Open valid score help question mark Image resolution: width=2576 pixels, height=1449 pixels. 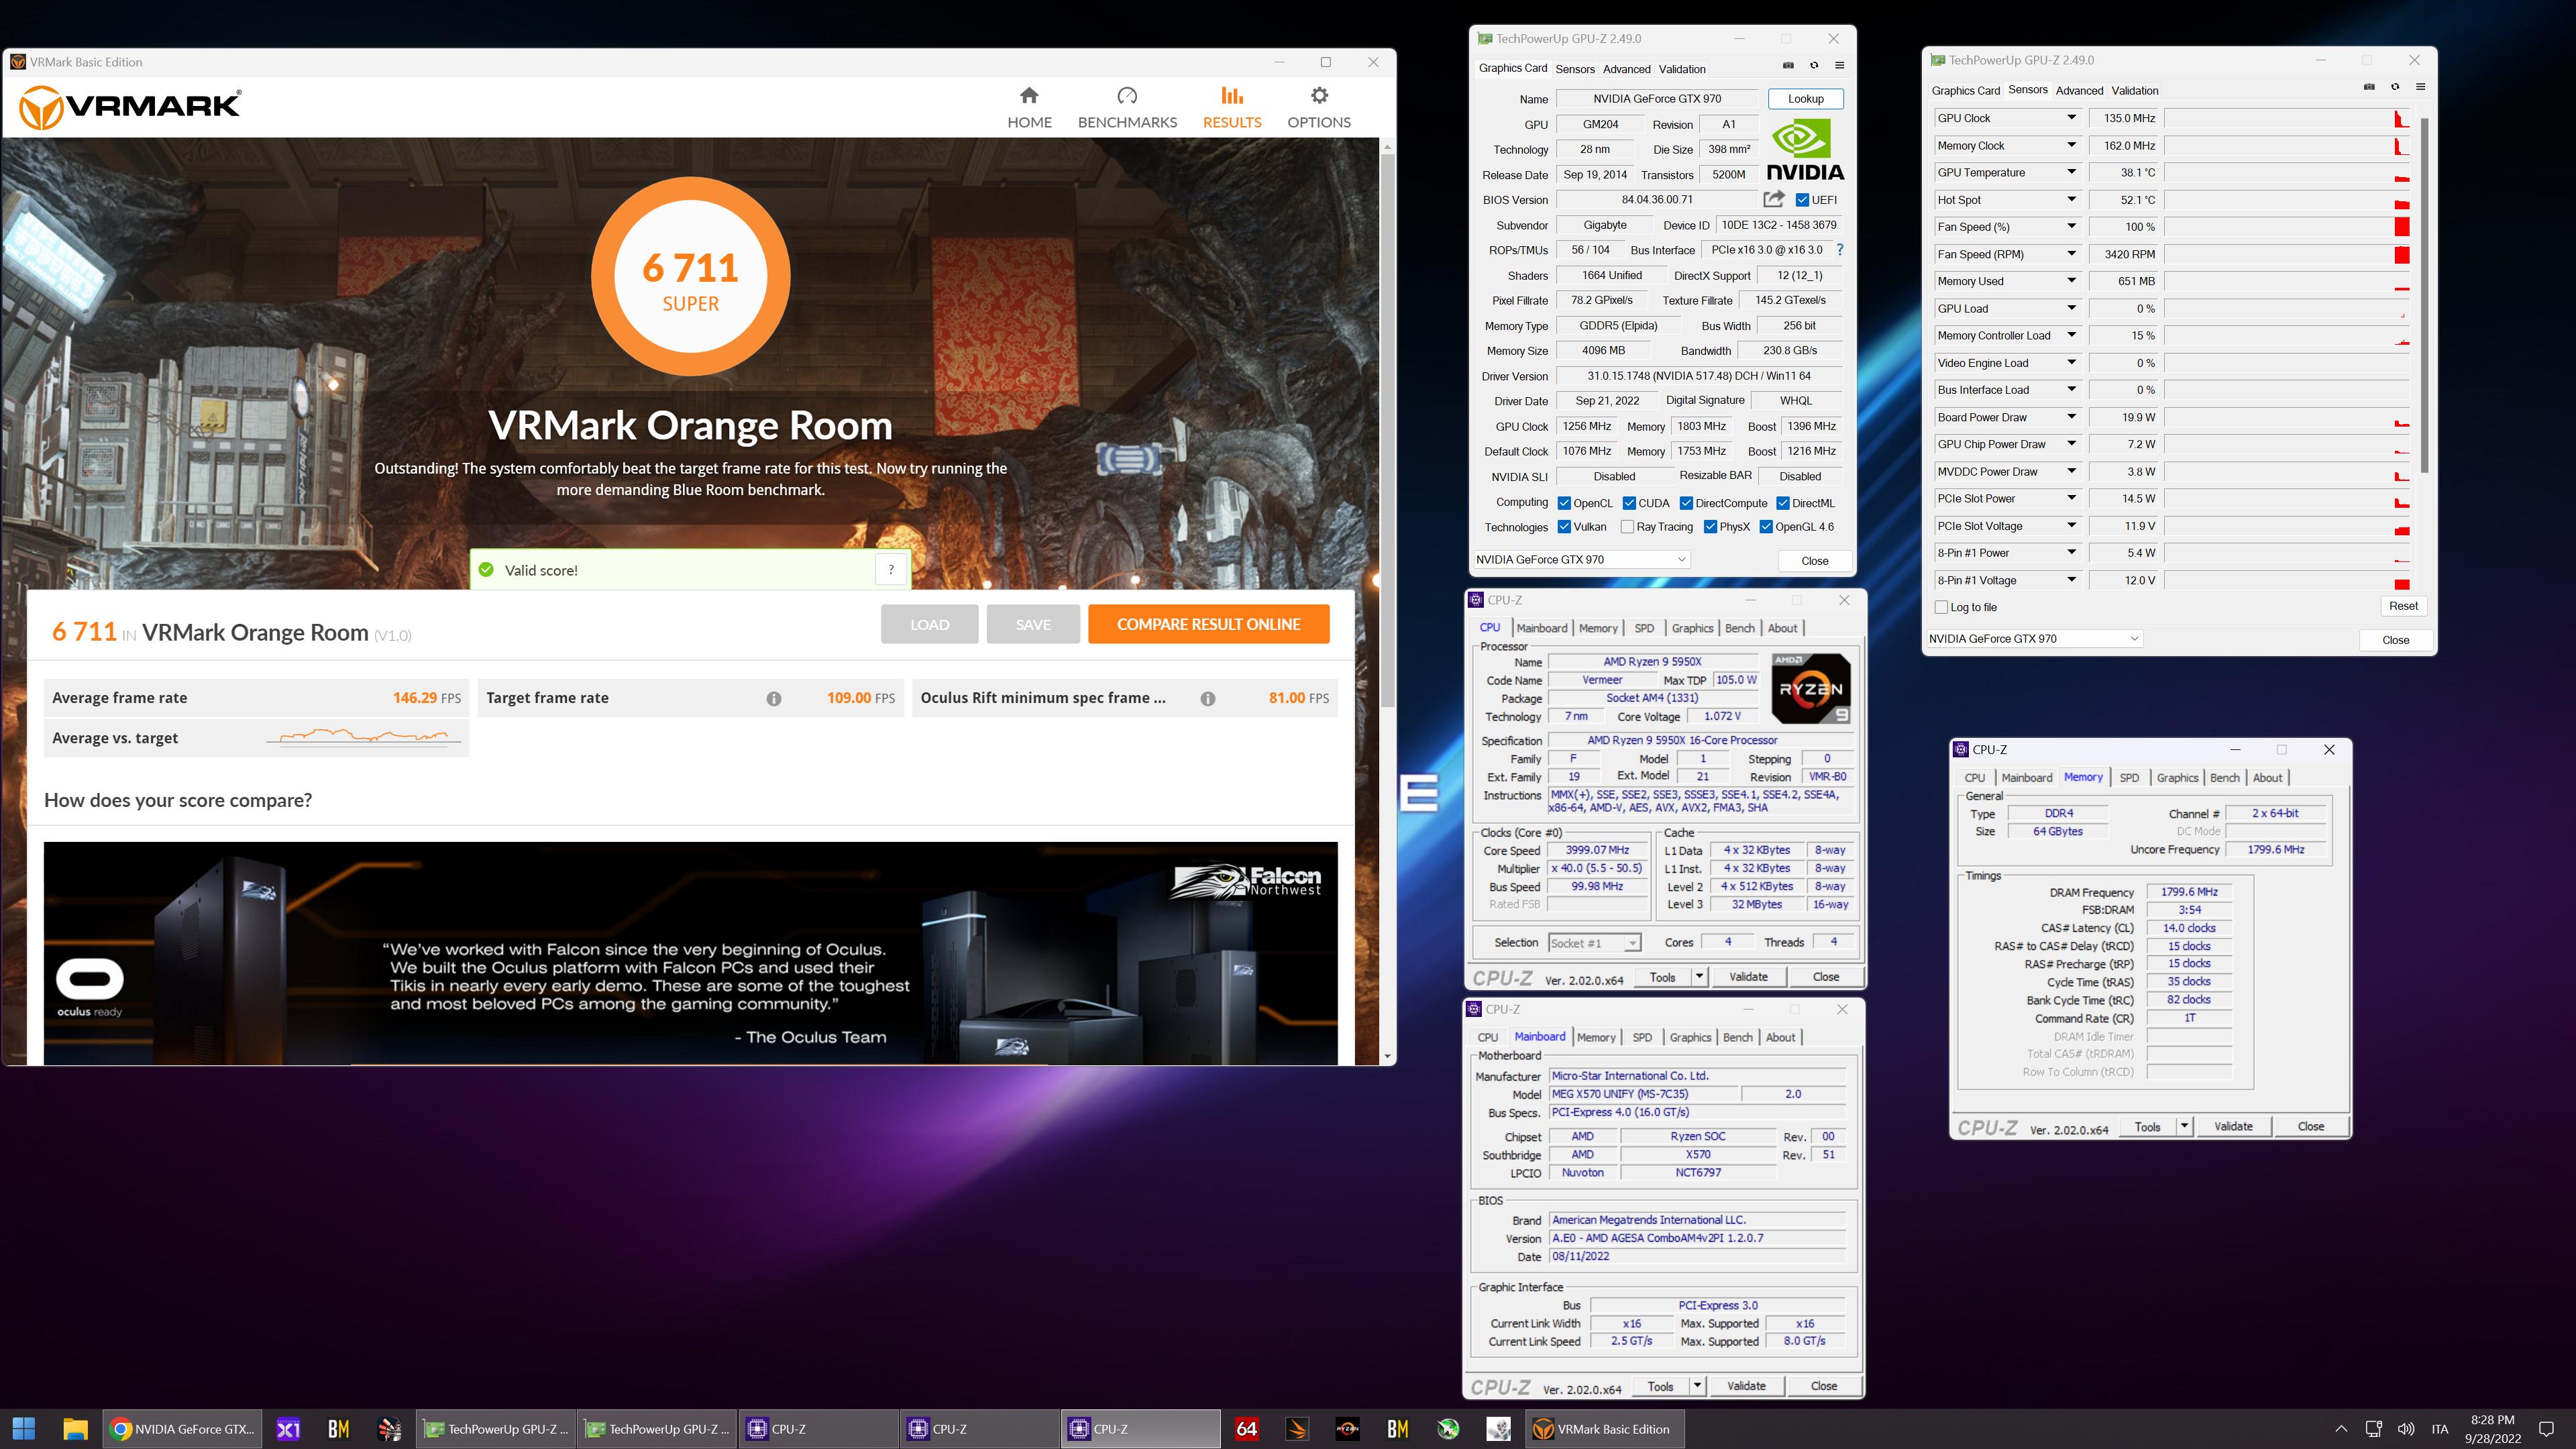pos(890,570)
